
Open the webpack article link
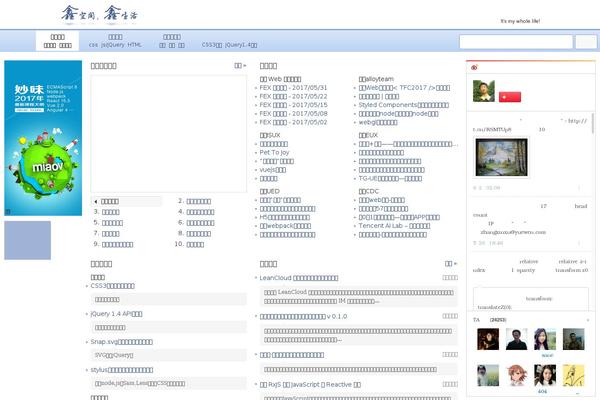(285, 226)
